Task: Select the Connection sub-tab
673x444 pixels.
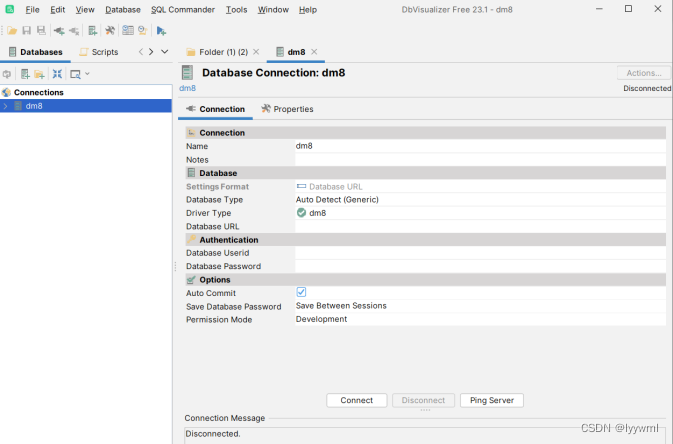Action: pos(215,109)
